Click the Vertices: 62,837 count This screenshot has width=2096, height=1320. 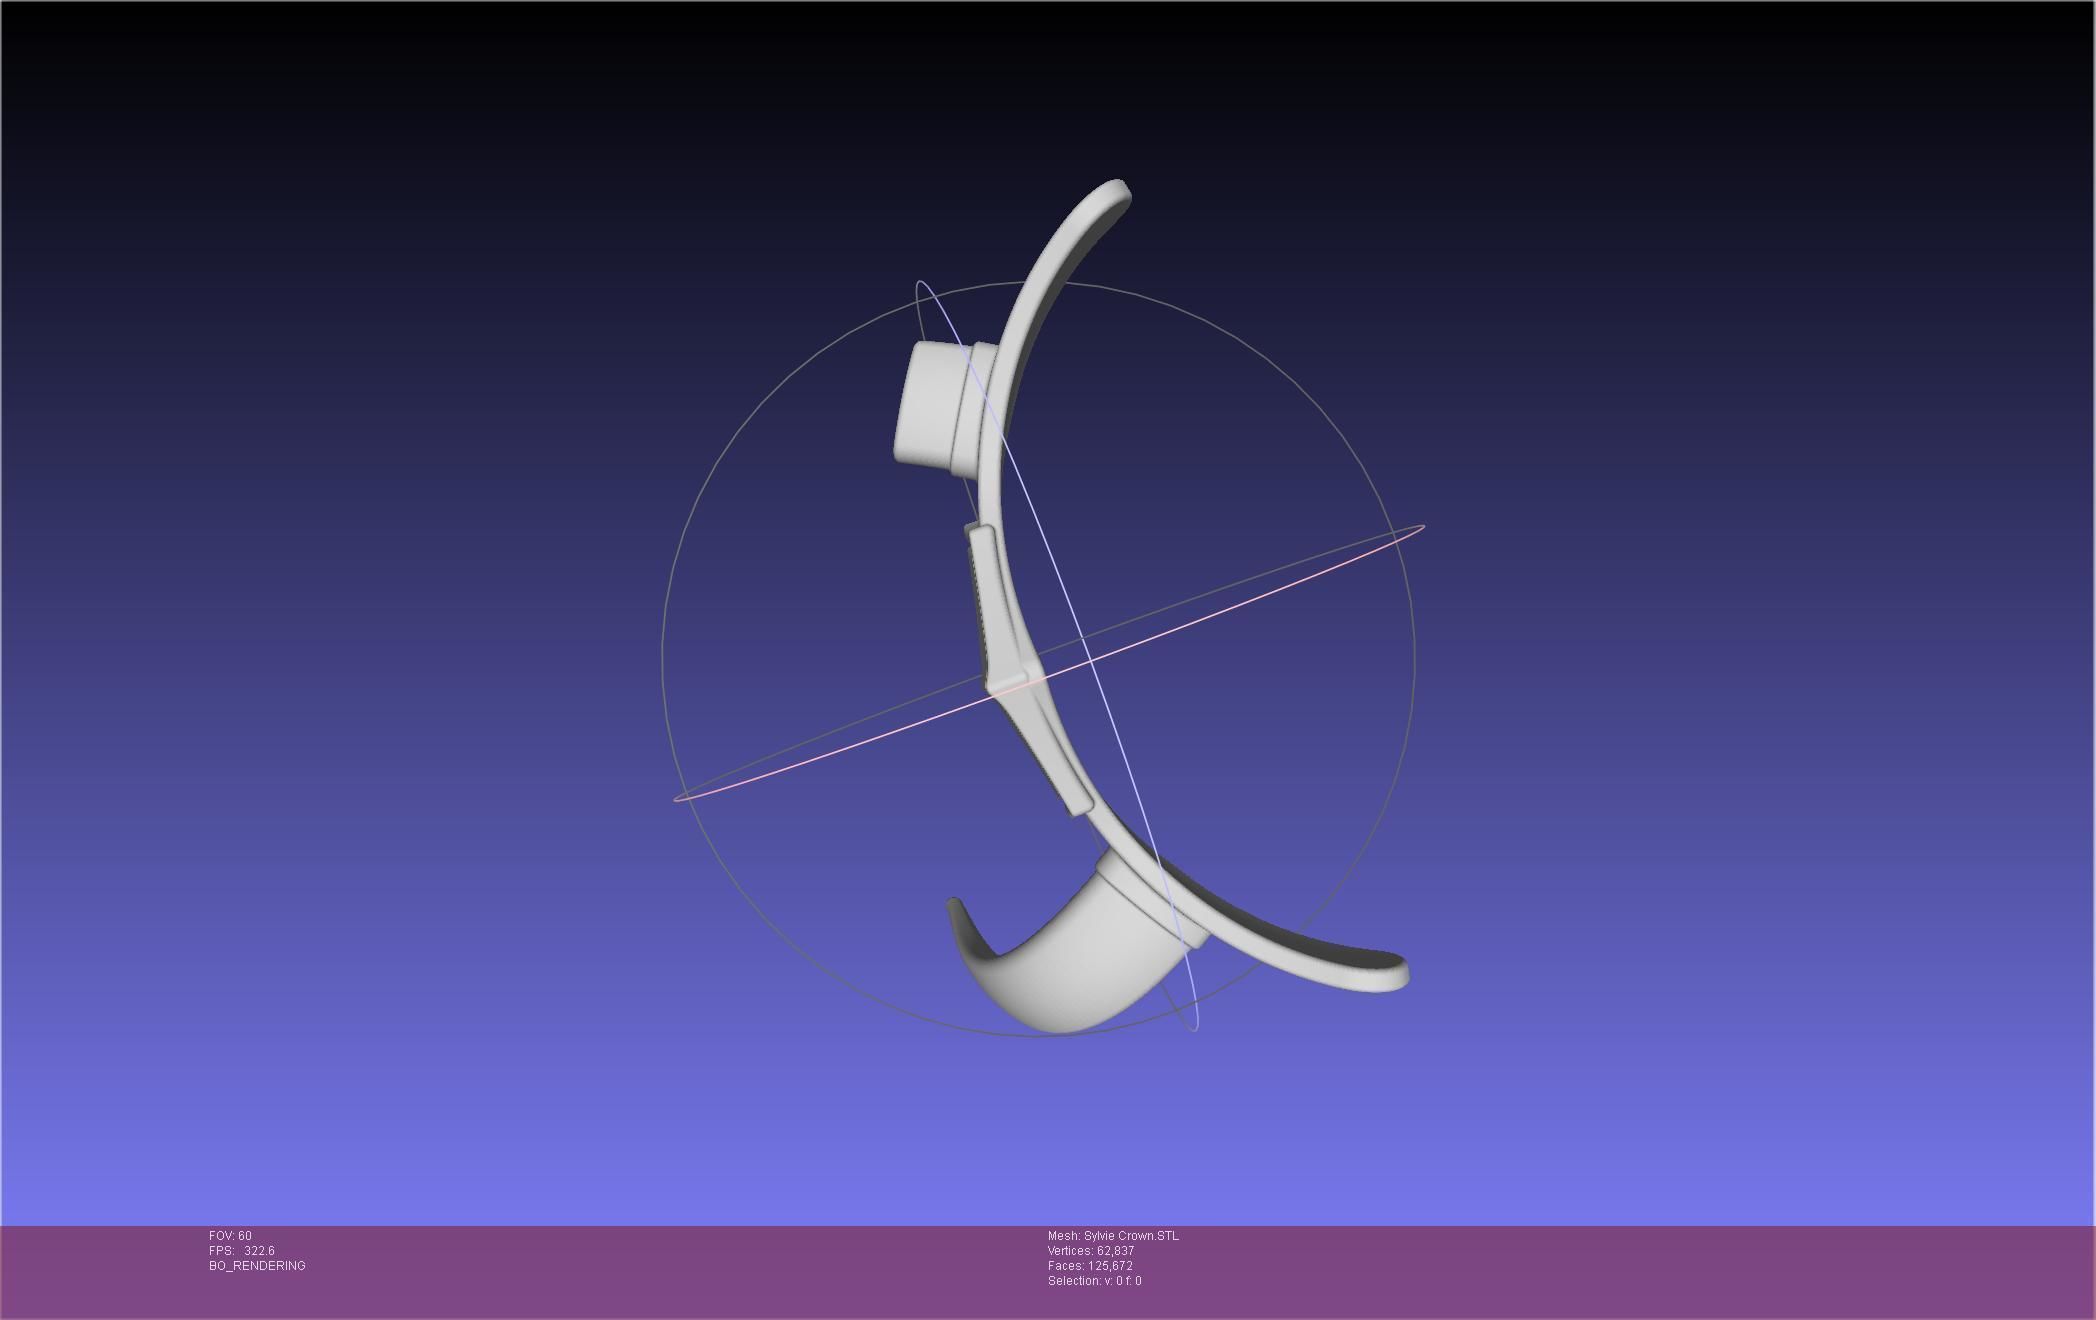click(x=1091, y=1251)
